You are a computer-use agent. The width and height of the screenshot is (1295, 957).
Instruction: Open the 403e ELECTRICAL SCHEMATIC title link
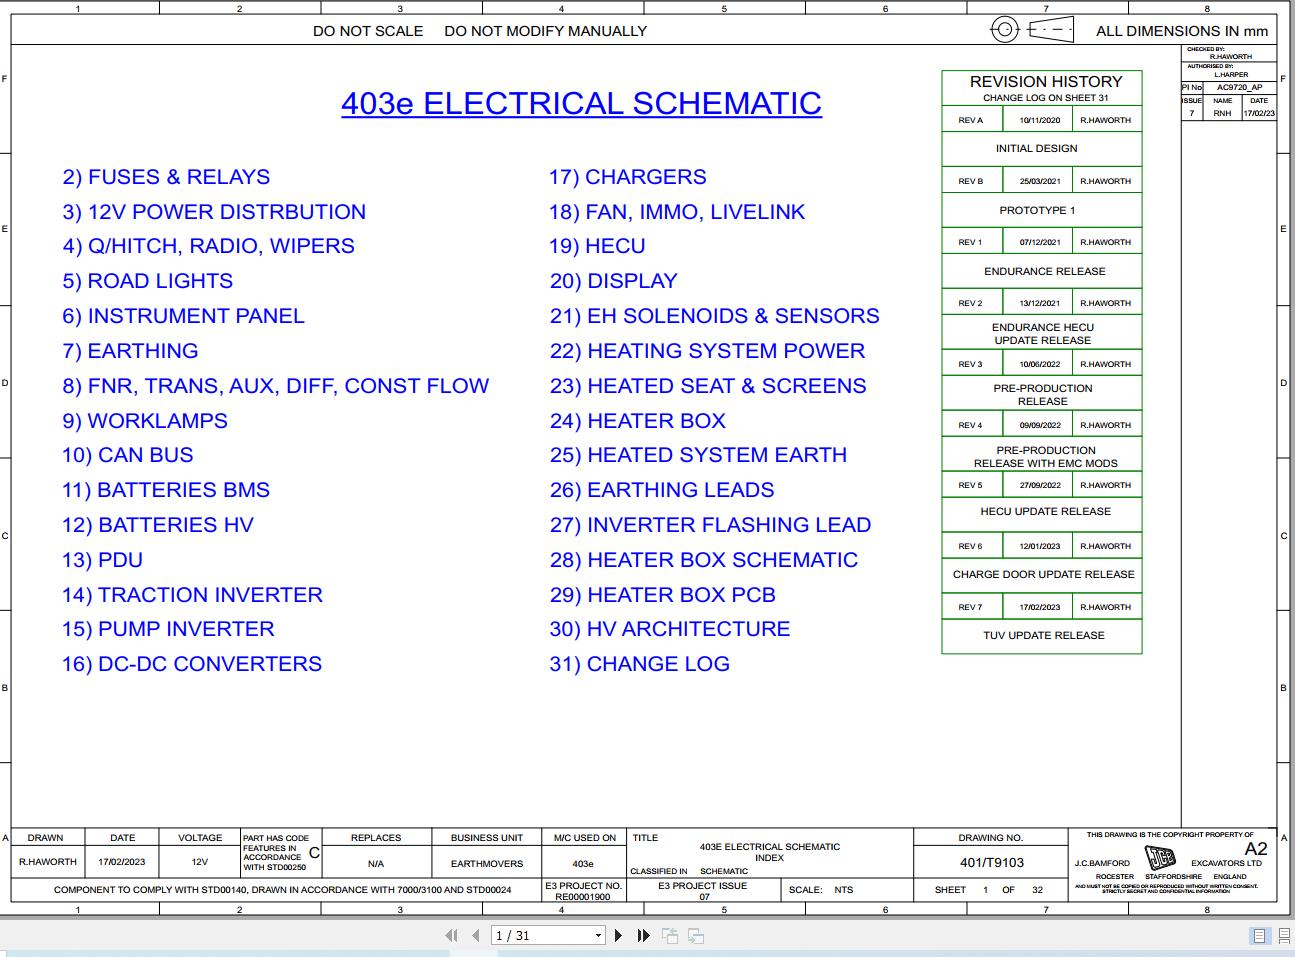click(x=581, y=103)
